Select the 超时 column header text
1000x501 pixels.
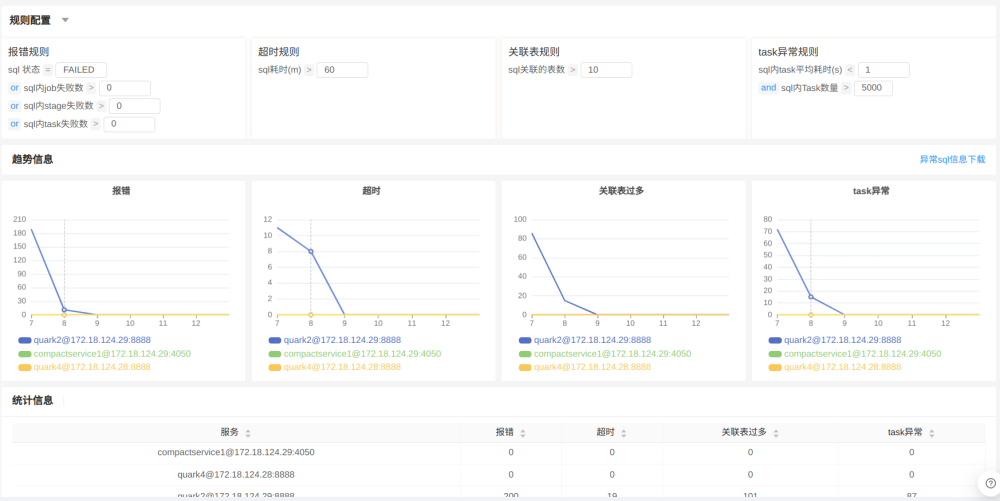point(605,433)
